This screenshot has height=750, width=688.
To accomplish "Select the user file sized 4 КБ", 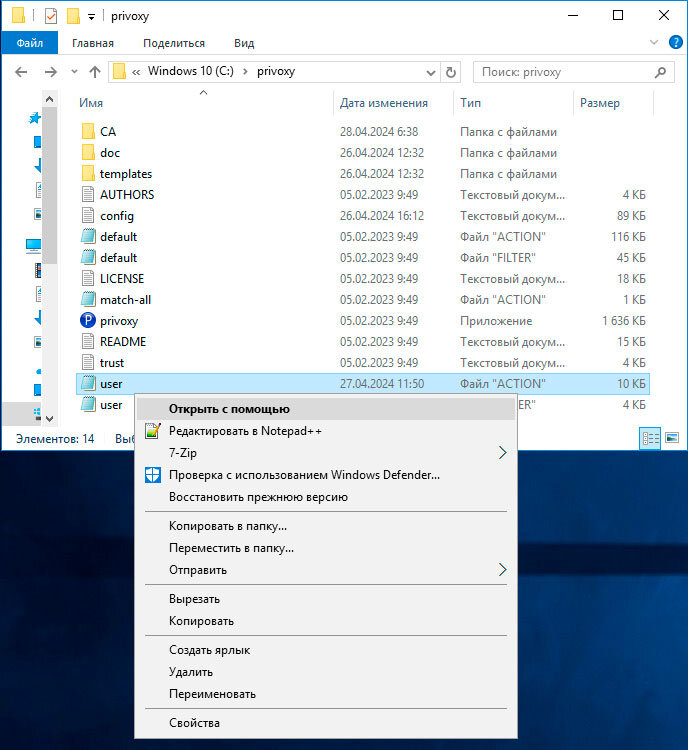I will click(111, 405).
